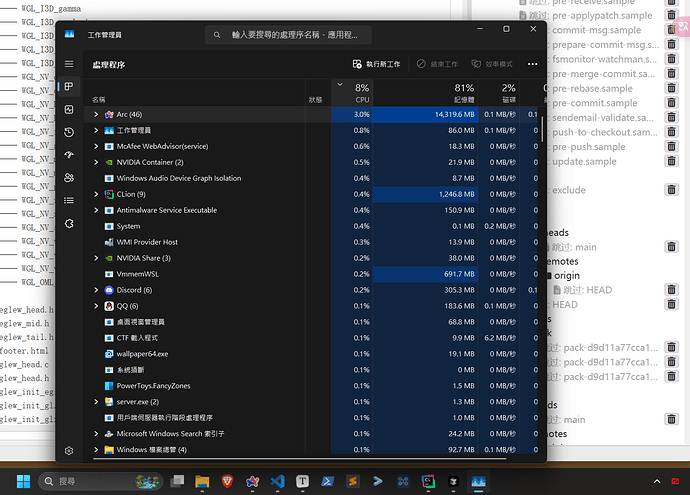This screenshot has width=690, height=495.
Task: Open the Startup apps page in sidebar
Action: click(x=69, y=155)
